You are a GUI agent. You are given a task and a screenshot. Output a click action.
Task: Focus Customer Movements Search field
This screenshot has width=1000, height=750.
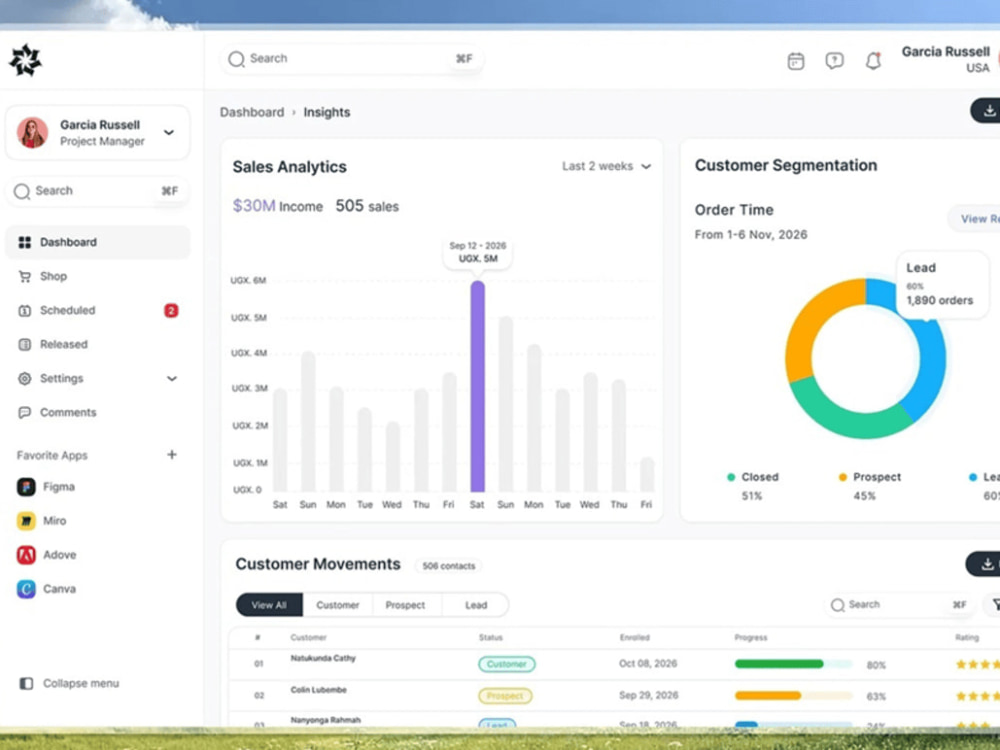(x=901, y=605)
